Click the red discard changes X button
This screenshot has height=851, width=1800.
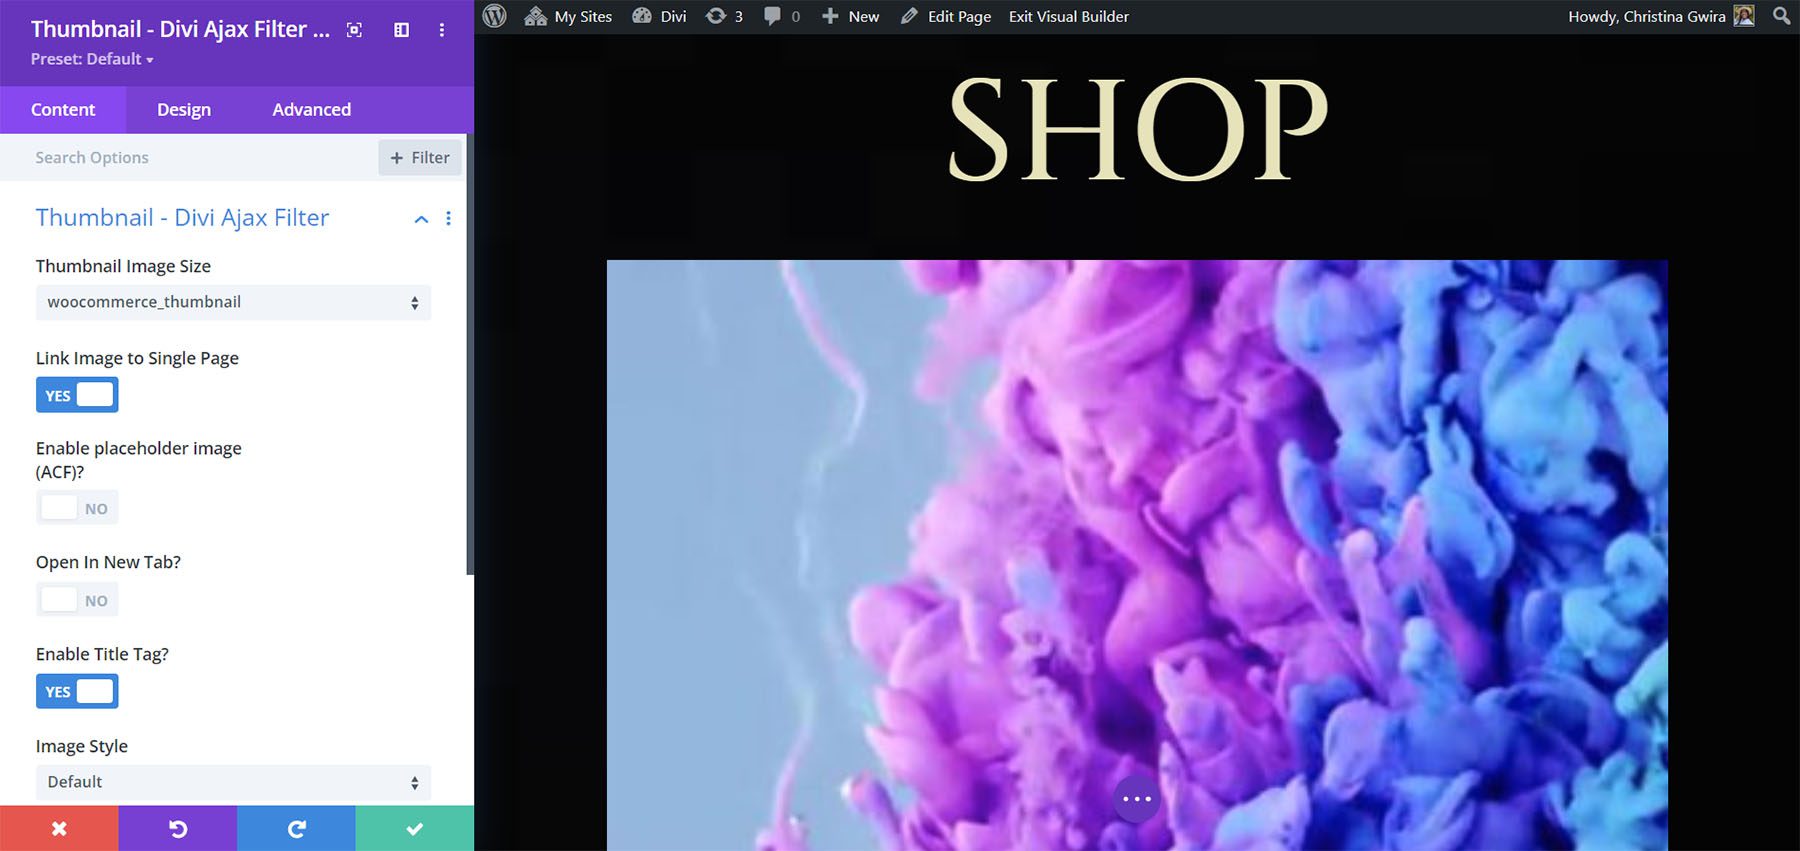click(59, 828)
